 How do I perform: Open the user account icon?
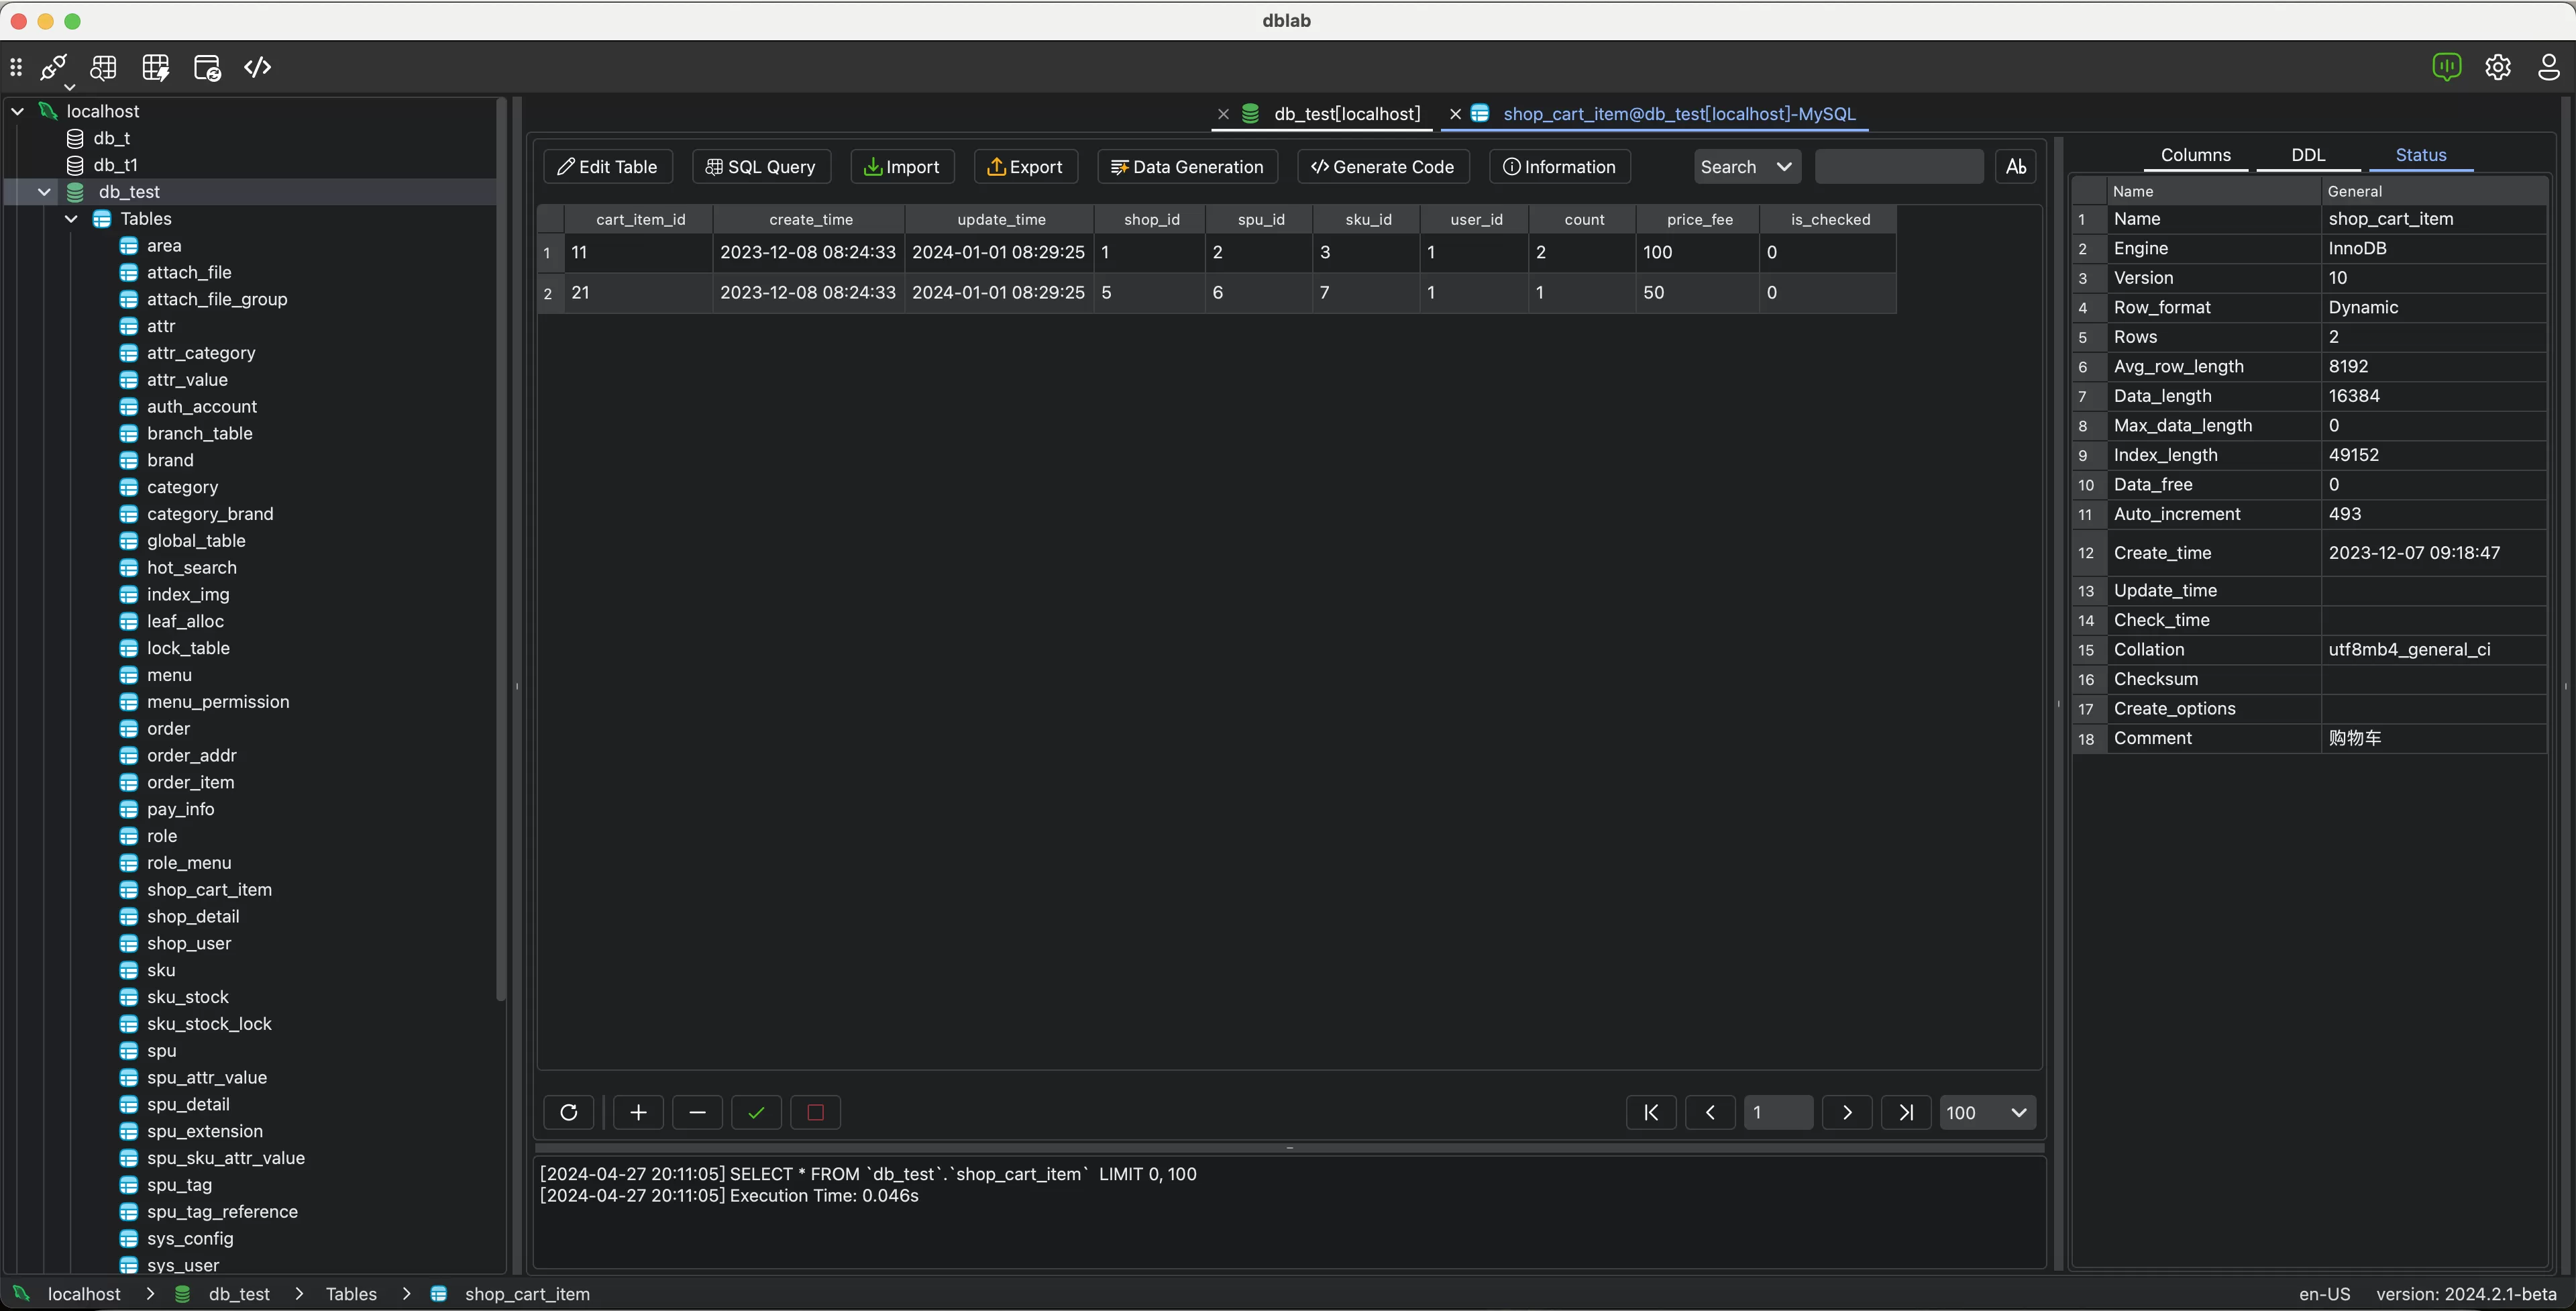coord(2548,67)
